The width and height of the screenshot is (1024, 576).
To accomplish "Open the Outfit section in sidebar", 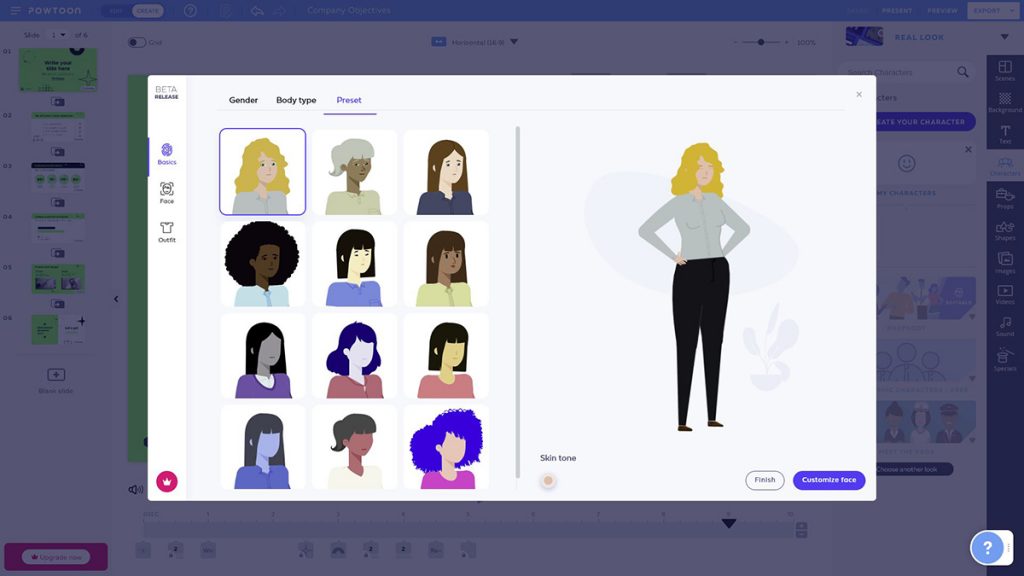I will coord(166,232).
